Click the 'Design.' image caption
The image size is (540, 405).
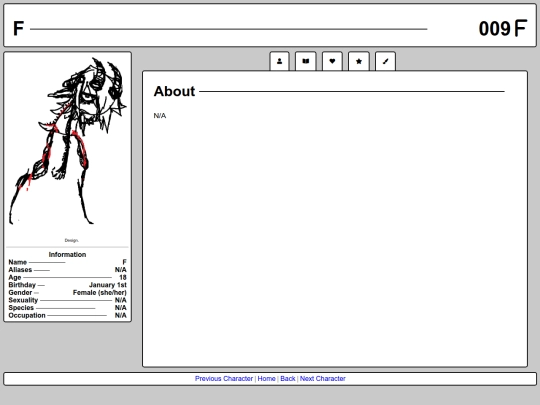pyautogui.click(x=72, y=240)
